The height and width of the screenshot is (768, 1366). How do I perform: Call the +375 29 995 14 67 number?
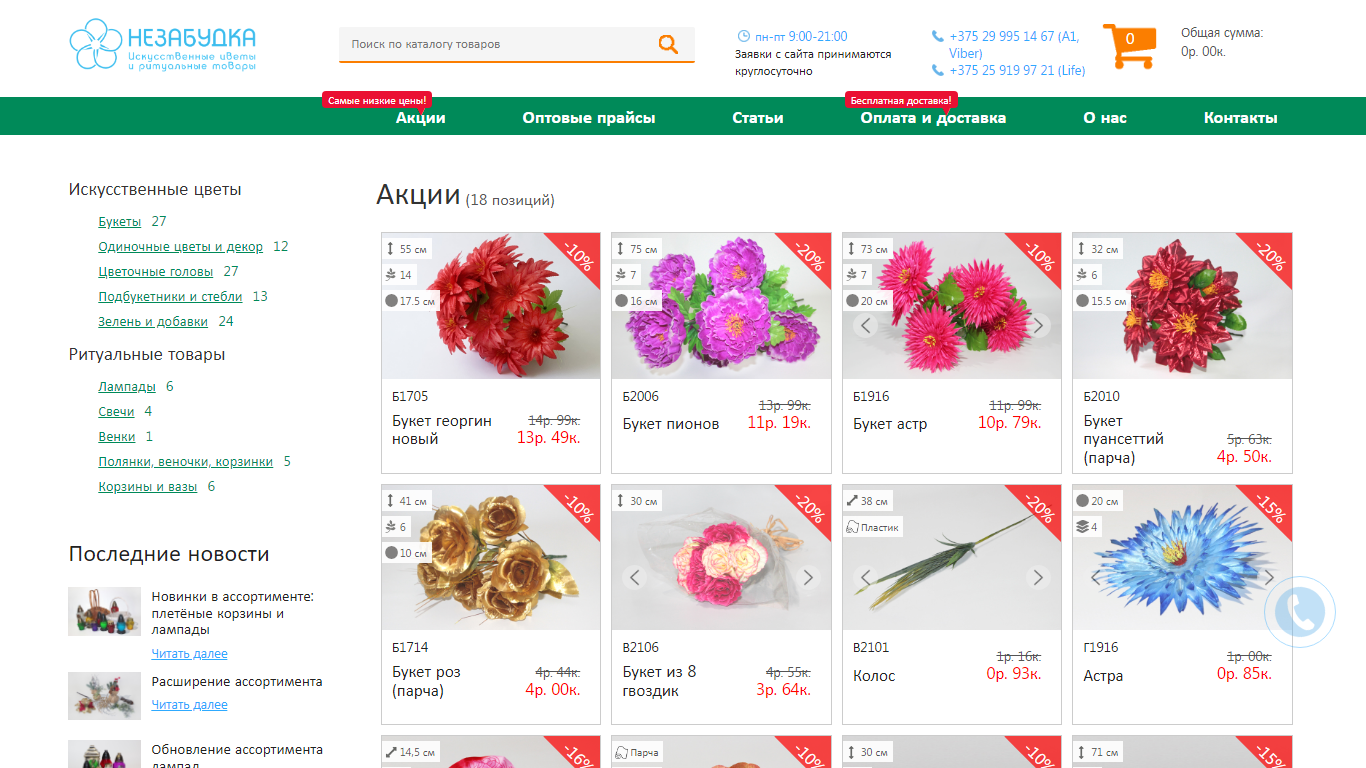[1014, 44]
